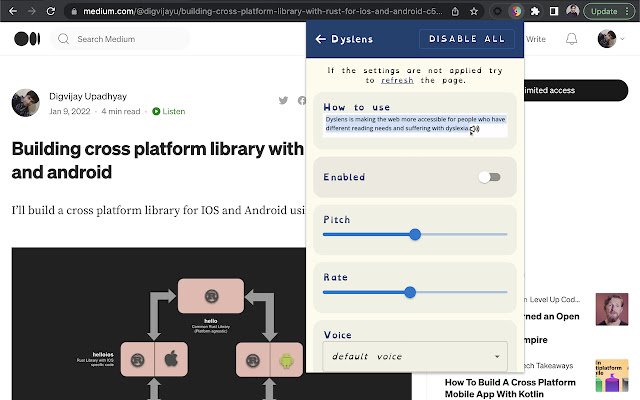Open the Chrome profile avatar
The width and height of the screenshot is (640, 400).
[x=573, y=11]
